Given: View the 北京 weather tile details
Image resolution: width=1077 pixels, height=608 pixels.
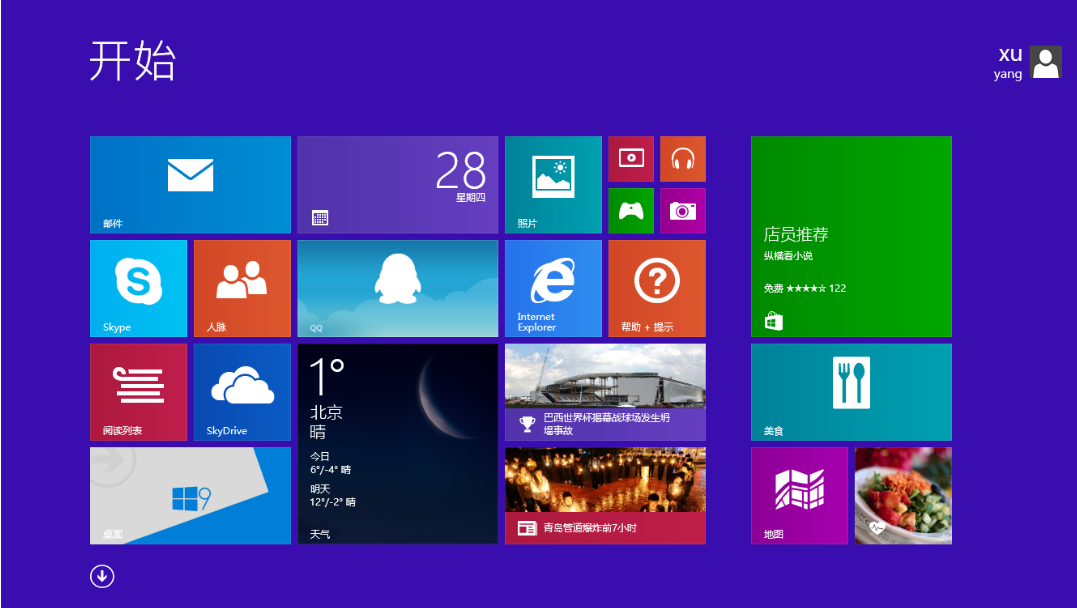Looking at the screenshot, I should click(x=397, y=445).
